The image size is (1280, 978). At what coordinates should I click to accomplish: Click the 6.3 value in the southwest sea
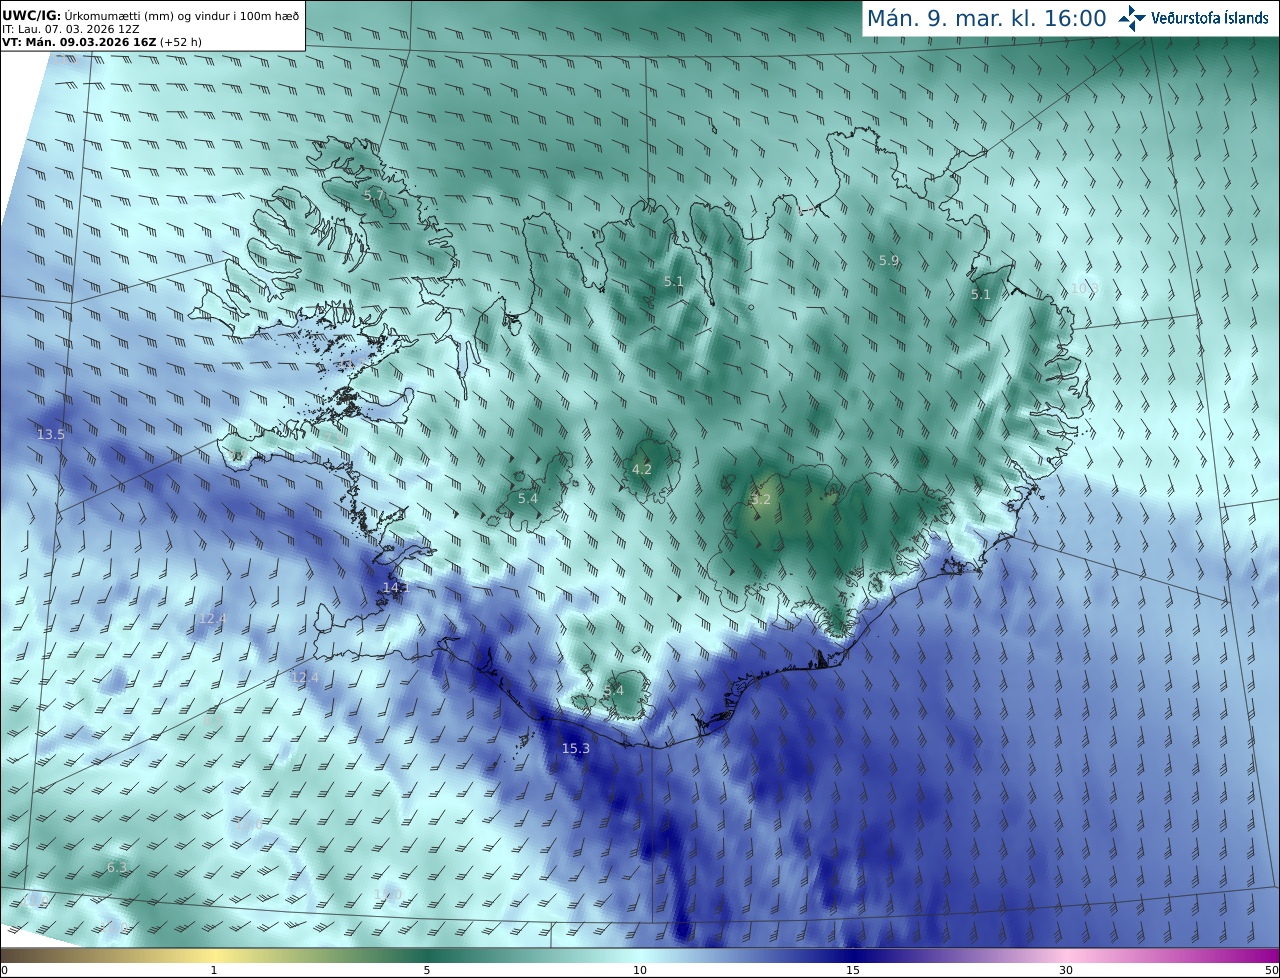pos(117,868)
